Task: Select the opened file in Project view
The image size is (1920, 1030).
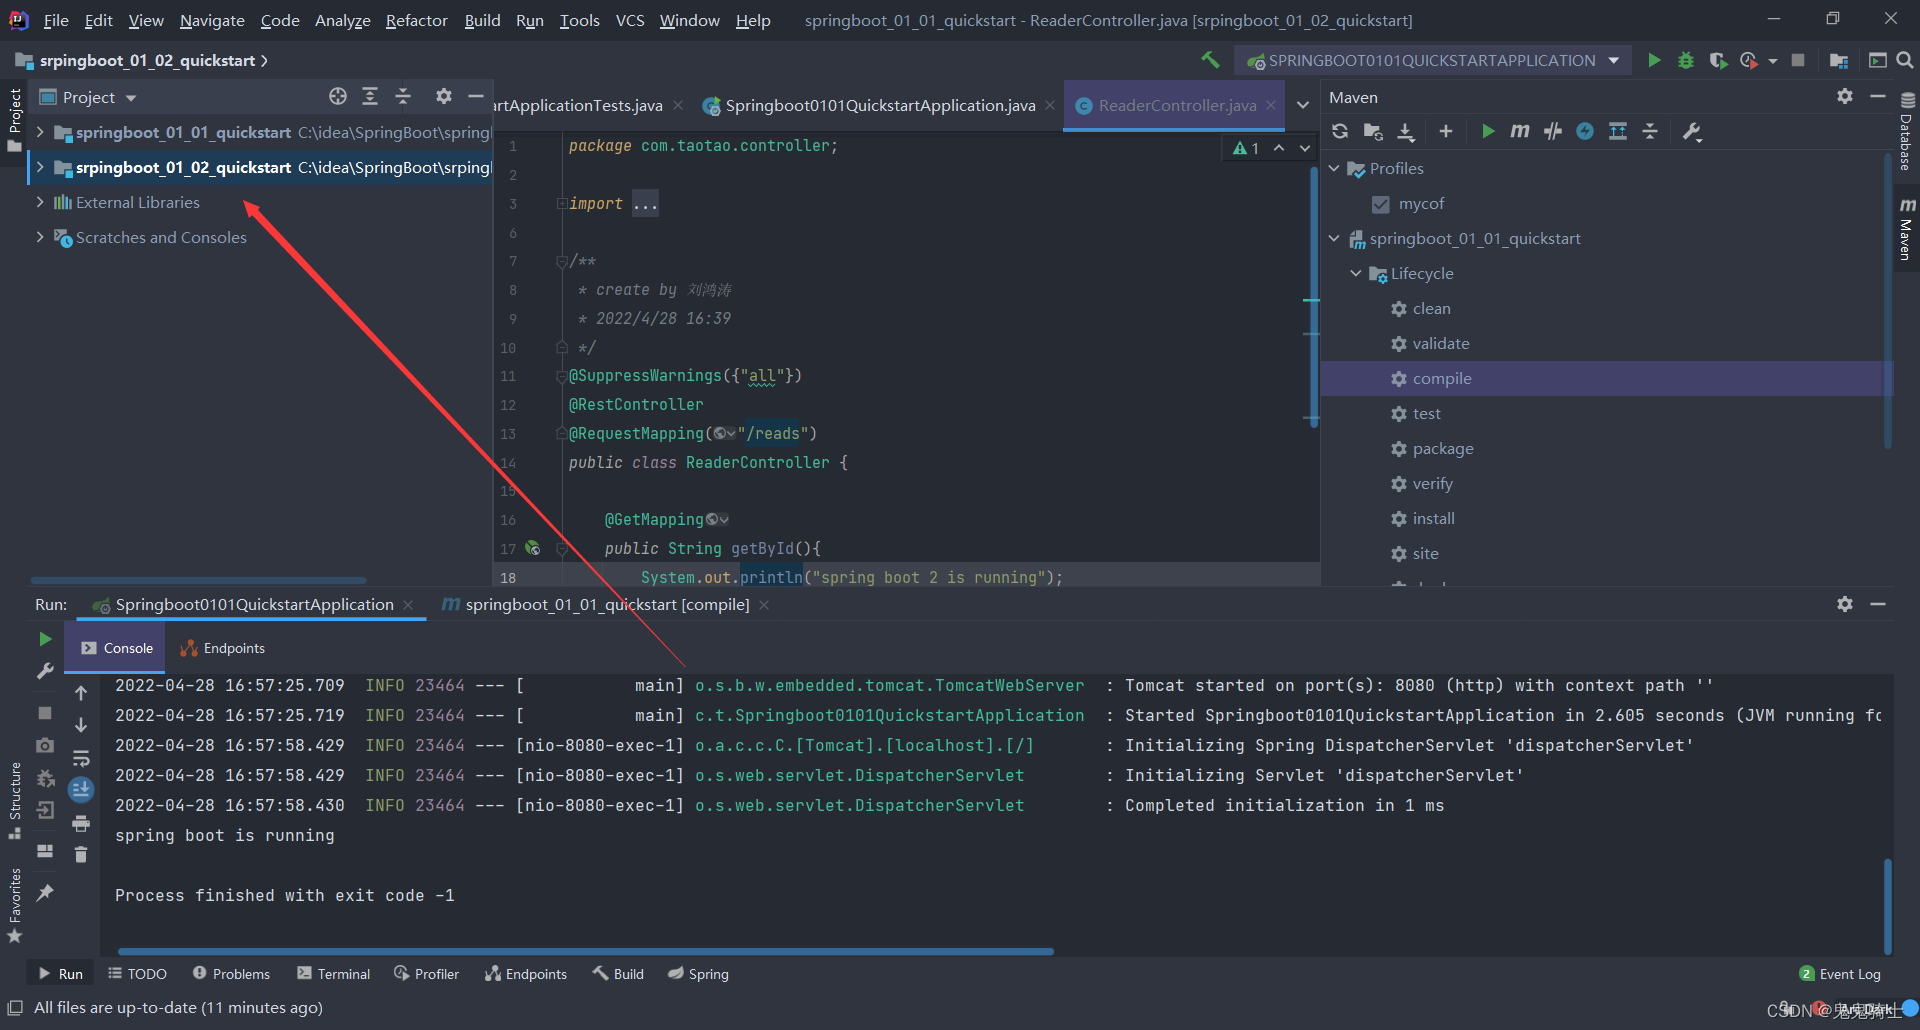Action: [x=338, y=96]
